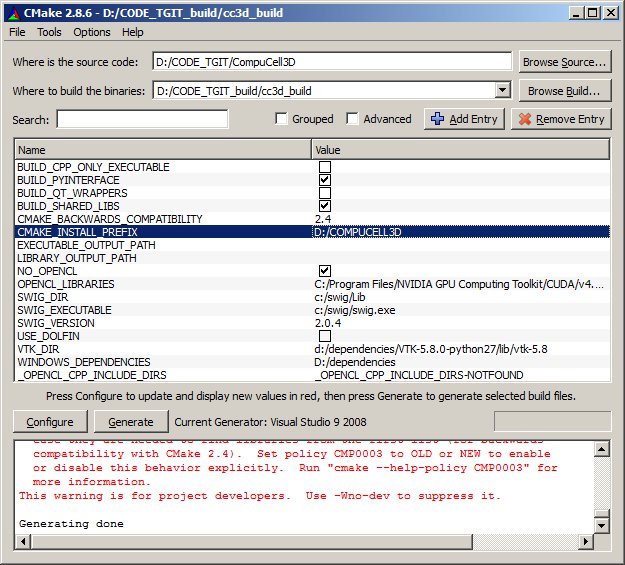Click the Remove Entry red X button
The width and height of the screenshot is (625, 565).
pos(561,119)
